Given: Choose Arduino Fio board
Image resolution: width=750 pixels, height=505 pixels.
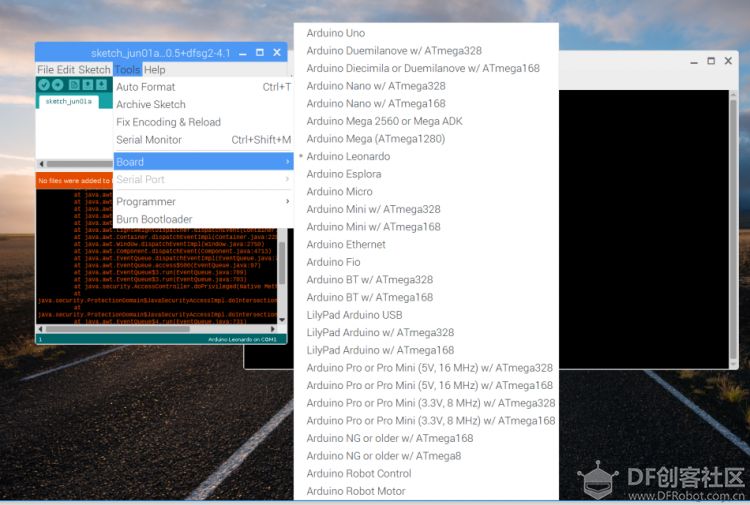Looking at the screenshot, I should [426, 262].
